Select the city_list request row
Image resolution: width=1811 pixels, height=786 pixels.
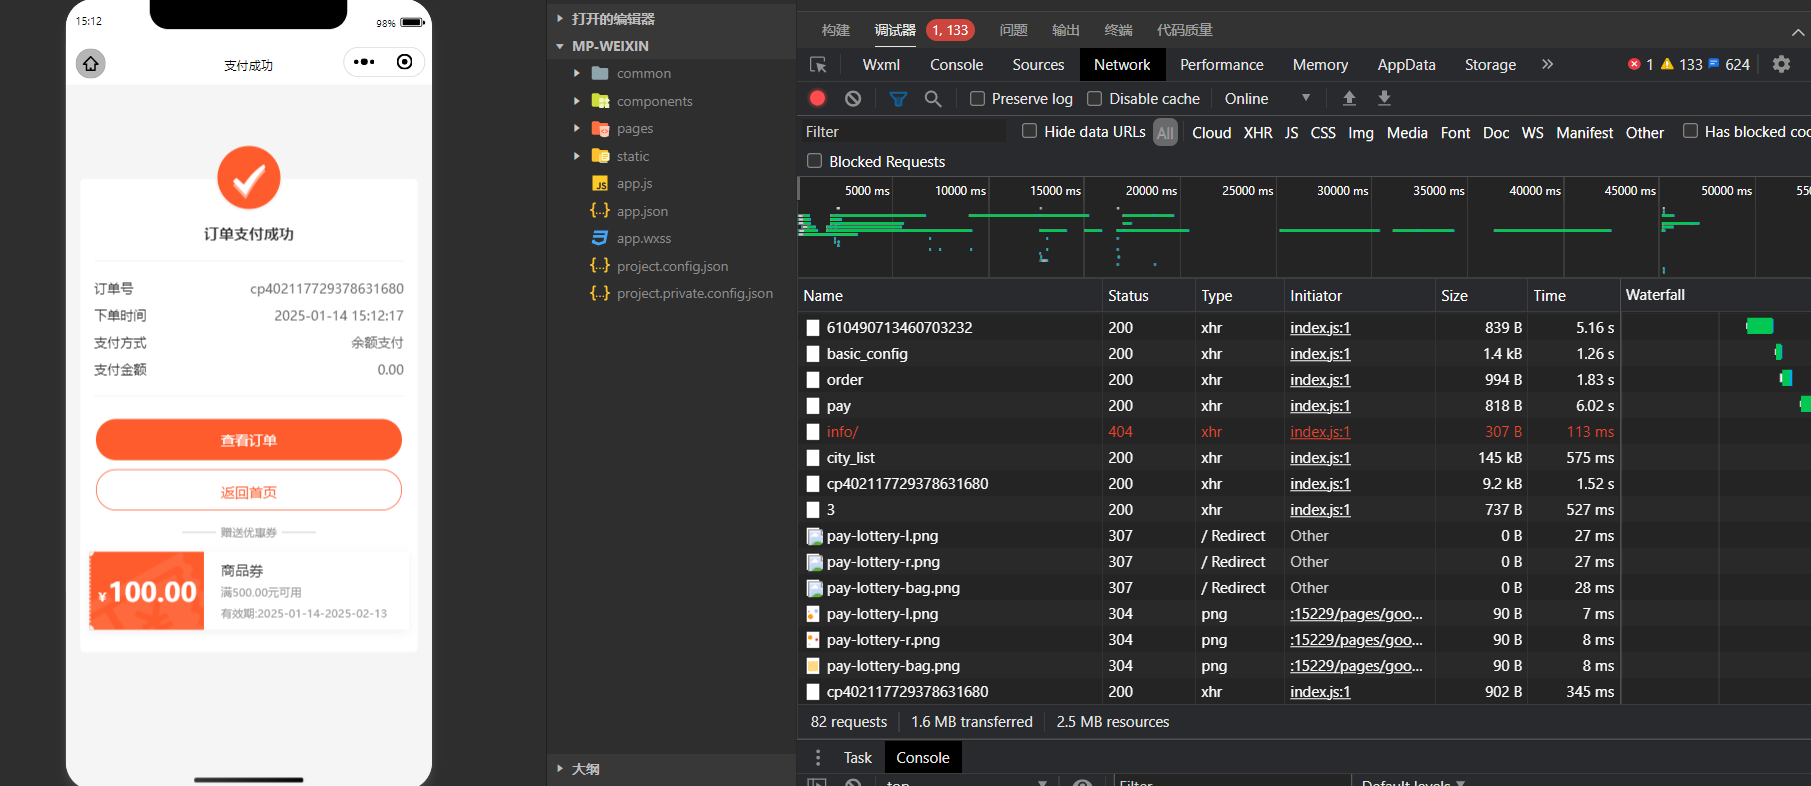click(x=1208, y=458)
